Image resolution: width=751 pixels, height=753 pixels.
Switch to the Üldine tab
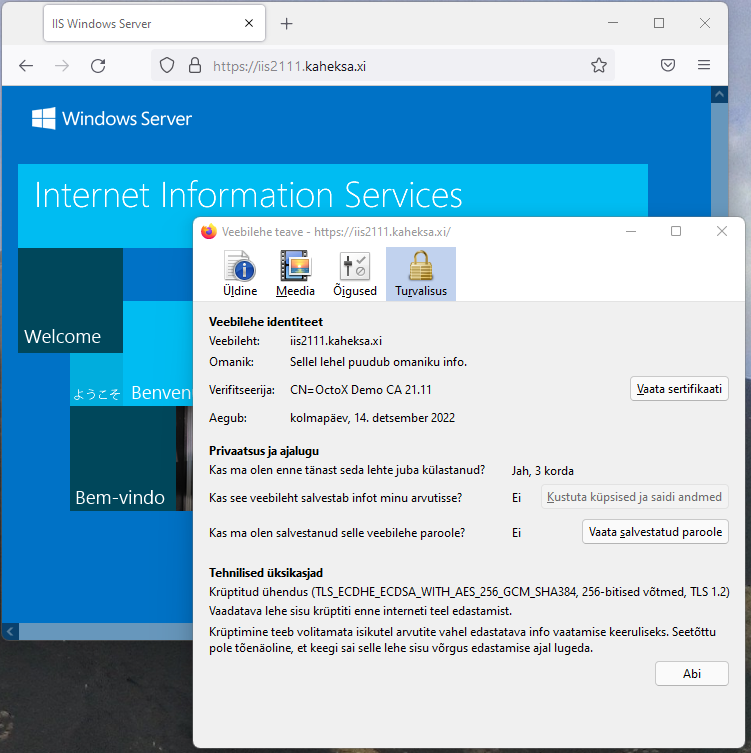(240, 274)
